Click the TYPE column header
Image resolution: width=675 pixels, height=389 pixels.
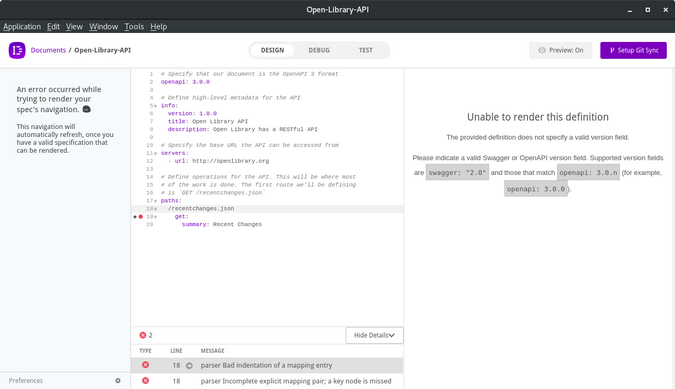[145, 351]
